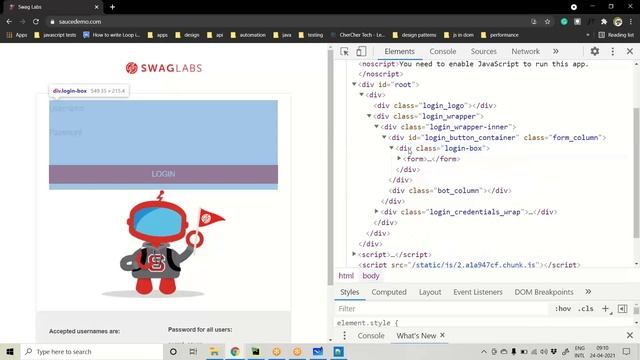The width and height of the screenshot is (640, 360).
Task: Open the drawer three-dot menu
Action: click(x=344, y=336)
